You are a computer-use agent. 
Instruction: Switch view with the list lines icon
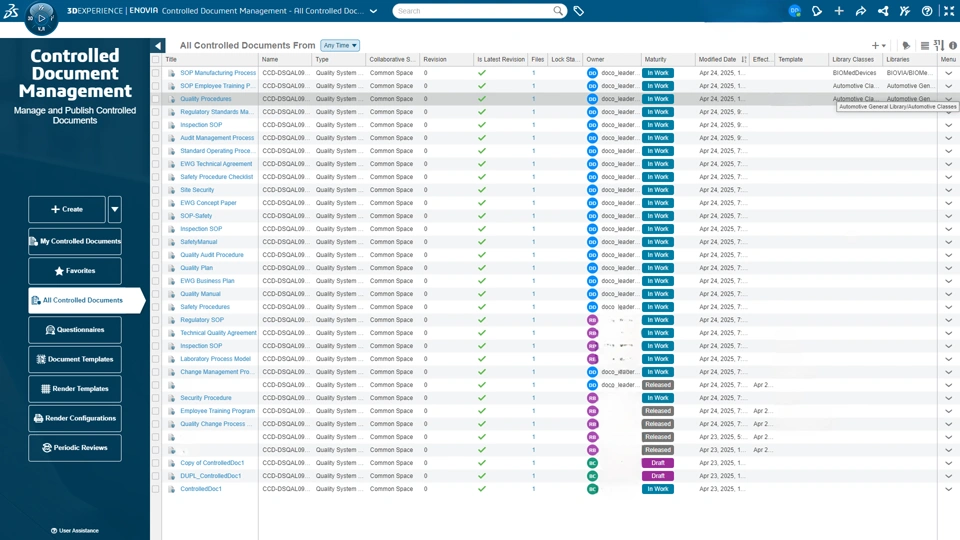click(924, 45)
